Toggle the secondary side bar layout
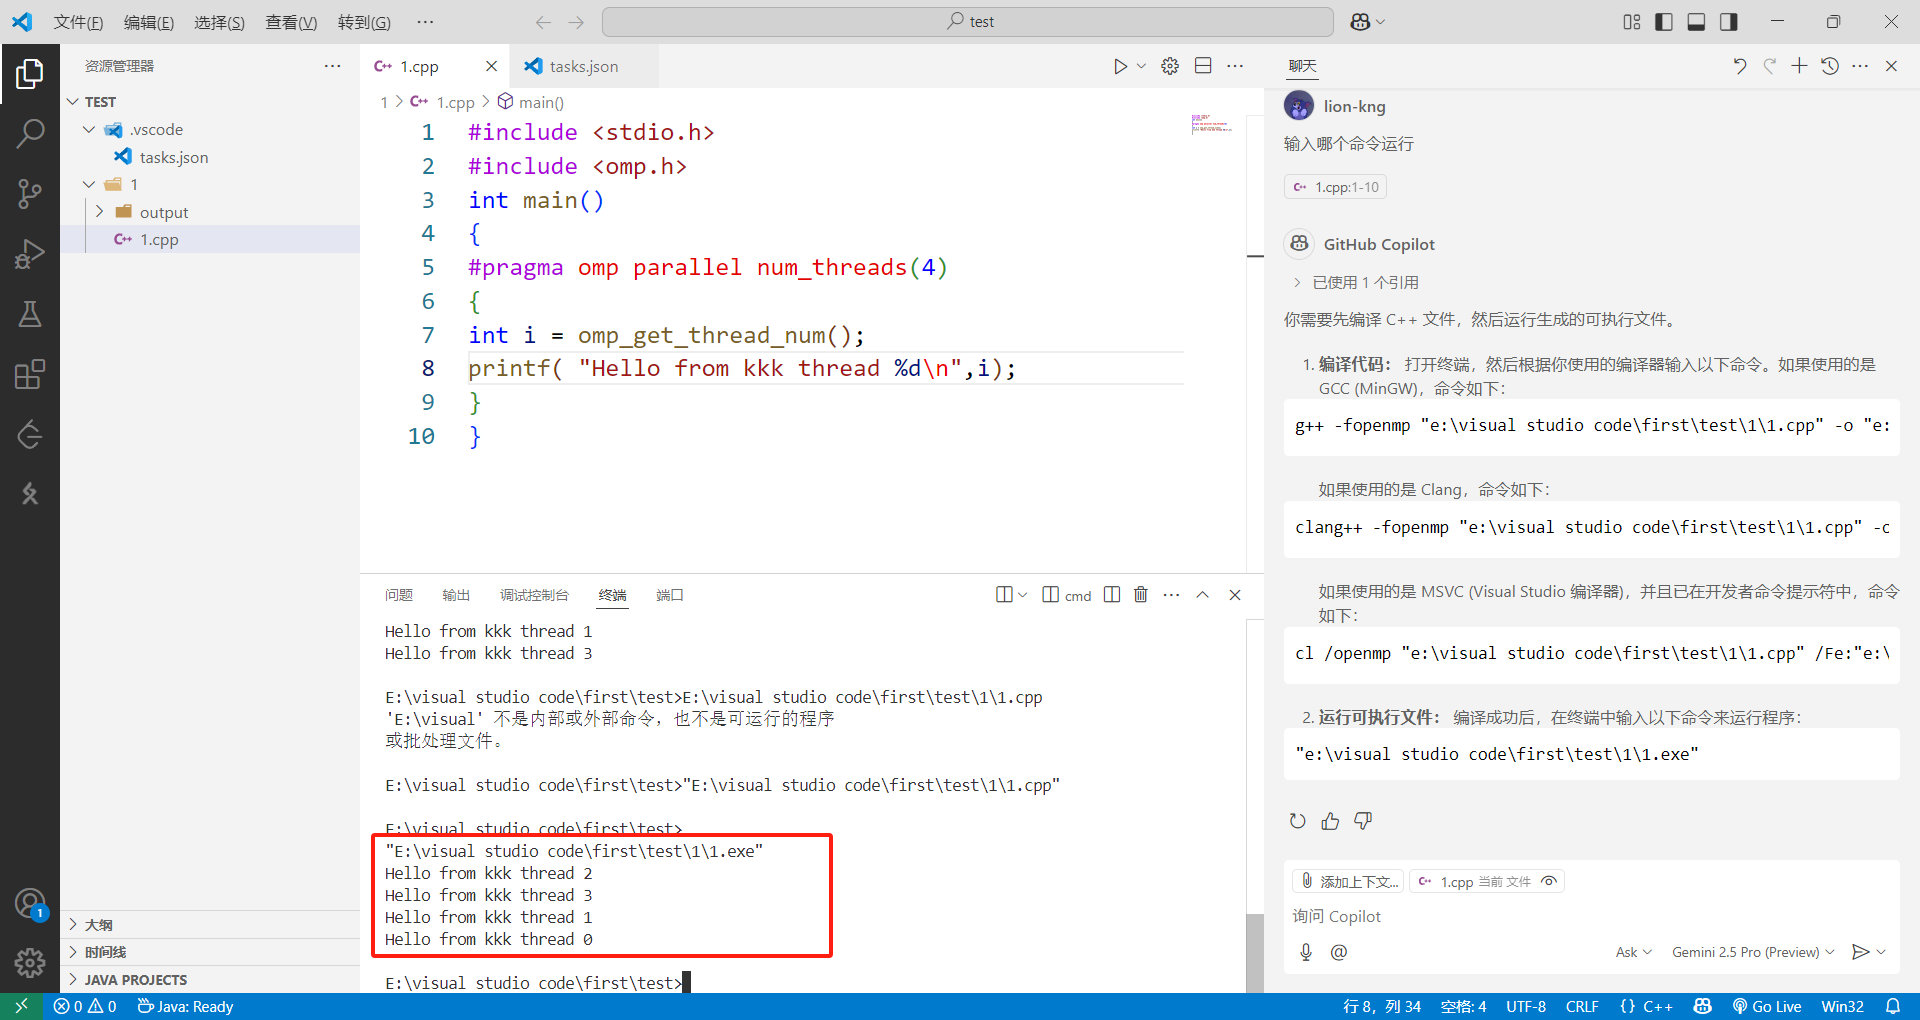 [1727, 21]
